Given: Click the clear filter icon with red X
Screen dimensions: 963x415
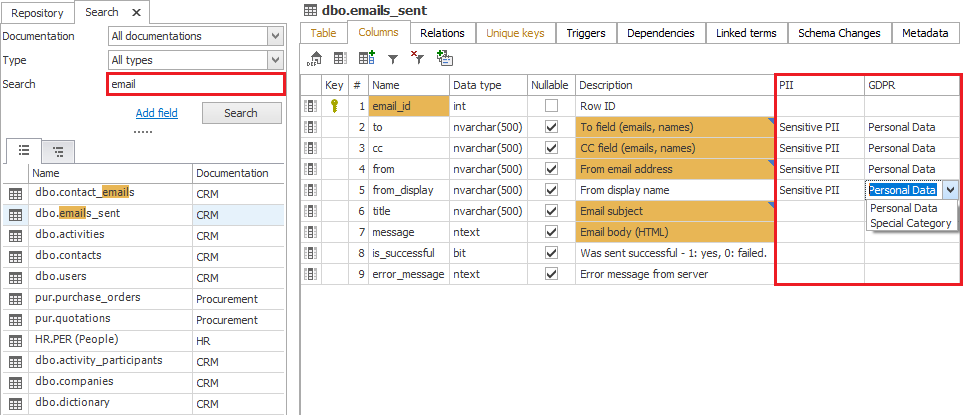Looking at the screenshot, I should pyautogui.click(x=418, y=60).
